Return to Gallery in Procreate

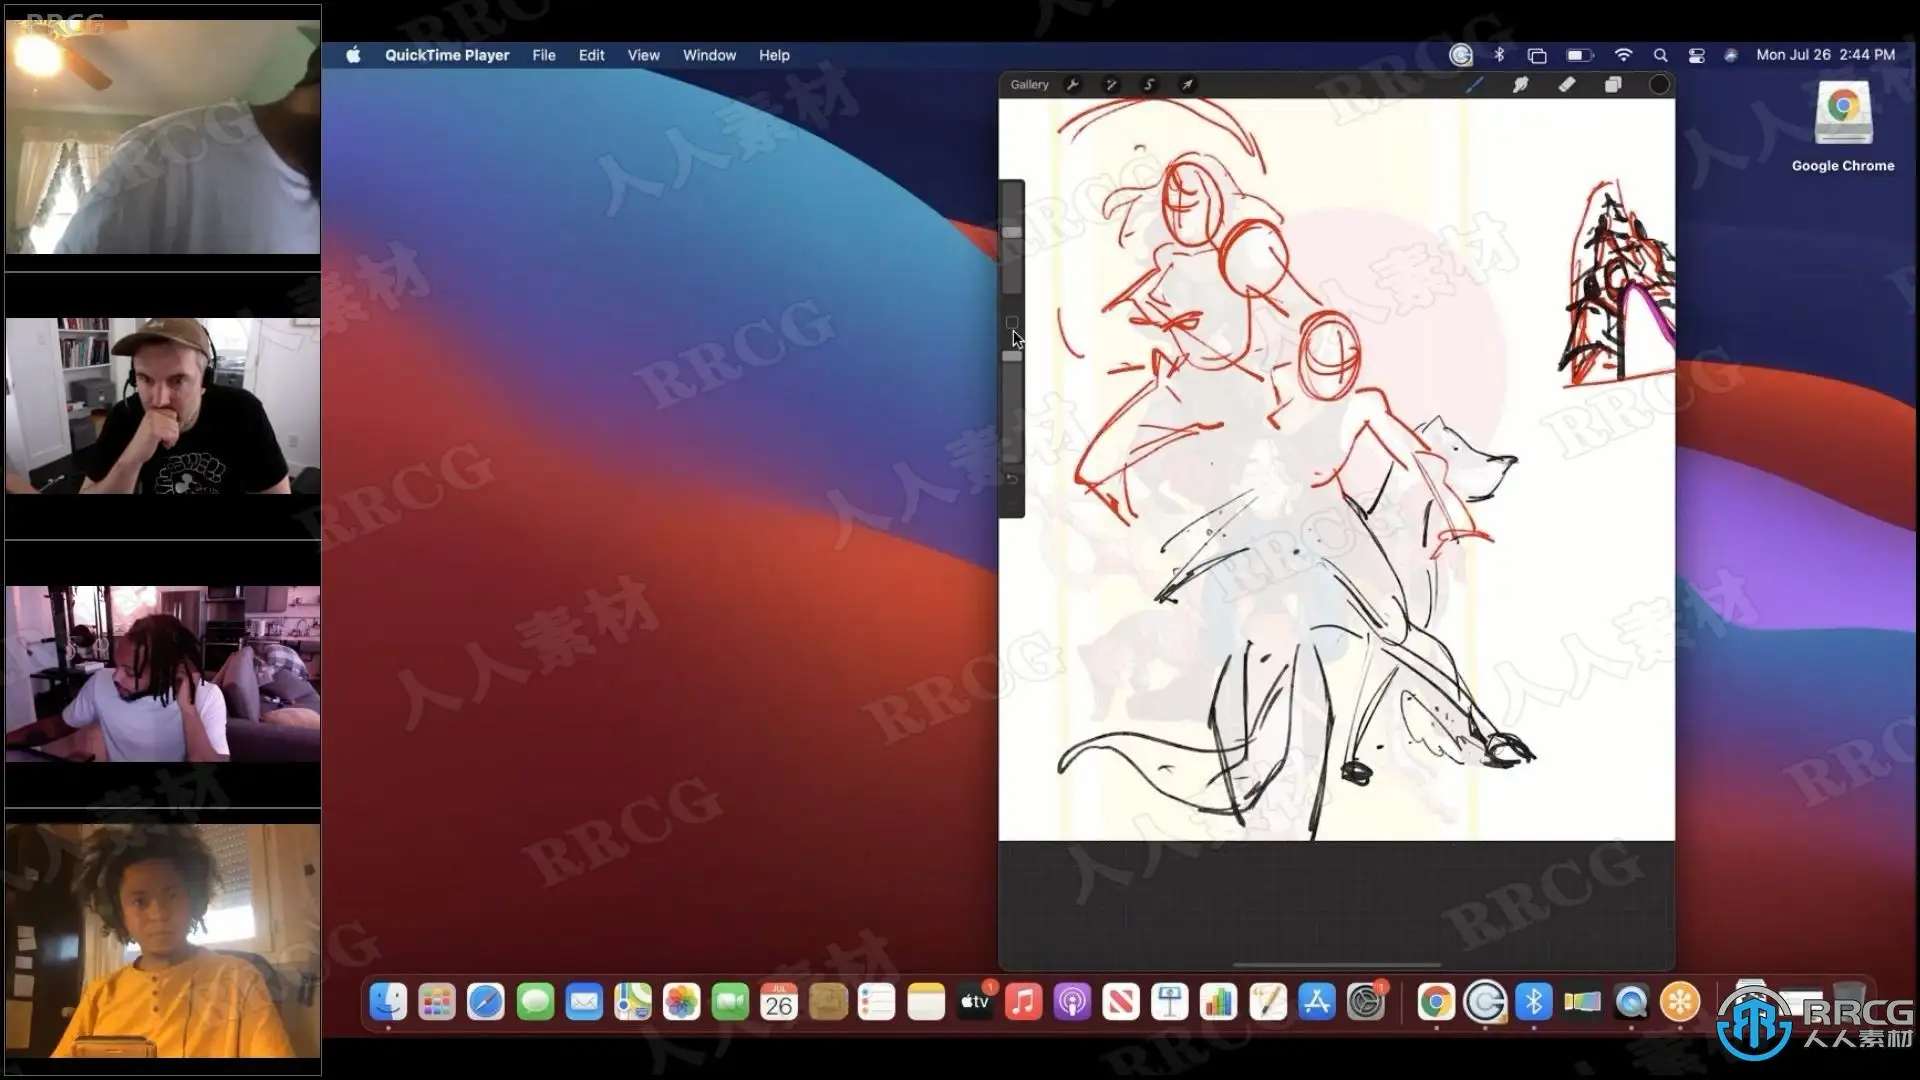point(1029,85)
